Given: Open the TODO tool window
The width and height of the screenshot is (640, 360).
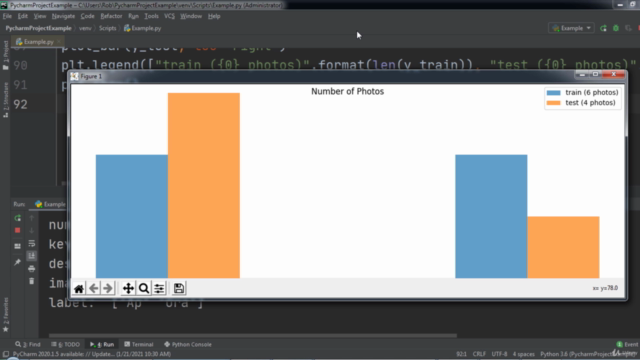Looking at the screenshot, I should (65, 344).
